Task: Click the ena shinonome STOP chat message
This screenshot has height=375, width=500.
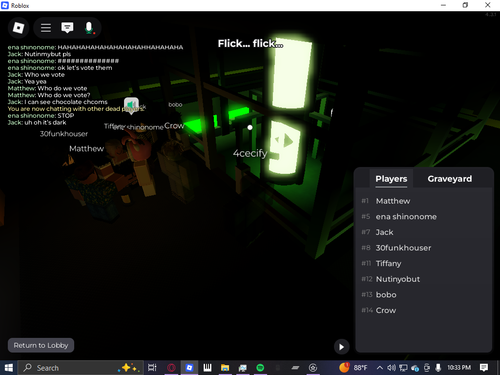Action: tap(41, 116)
